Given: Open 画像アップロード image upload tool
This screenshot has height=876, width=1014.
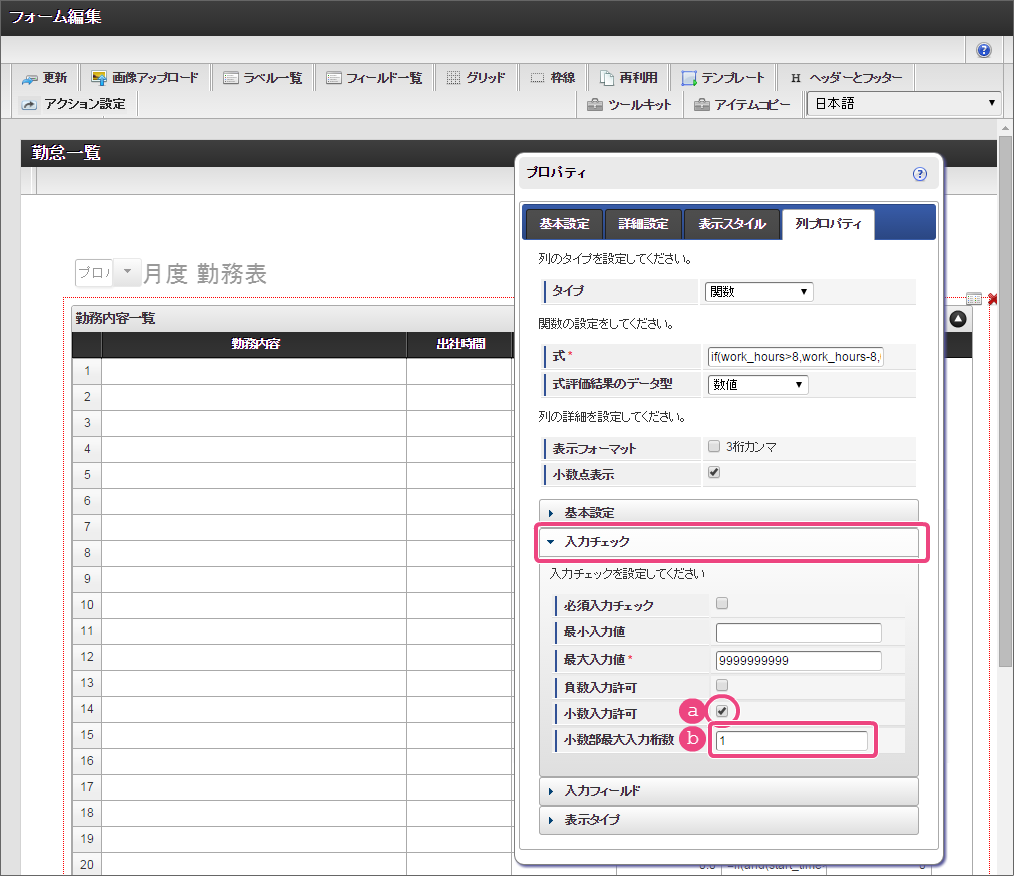Looking at the screenshot, I should pyautogui.click(x=145, y=78).
